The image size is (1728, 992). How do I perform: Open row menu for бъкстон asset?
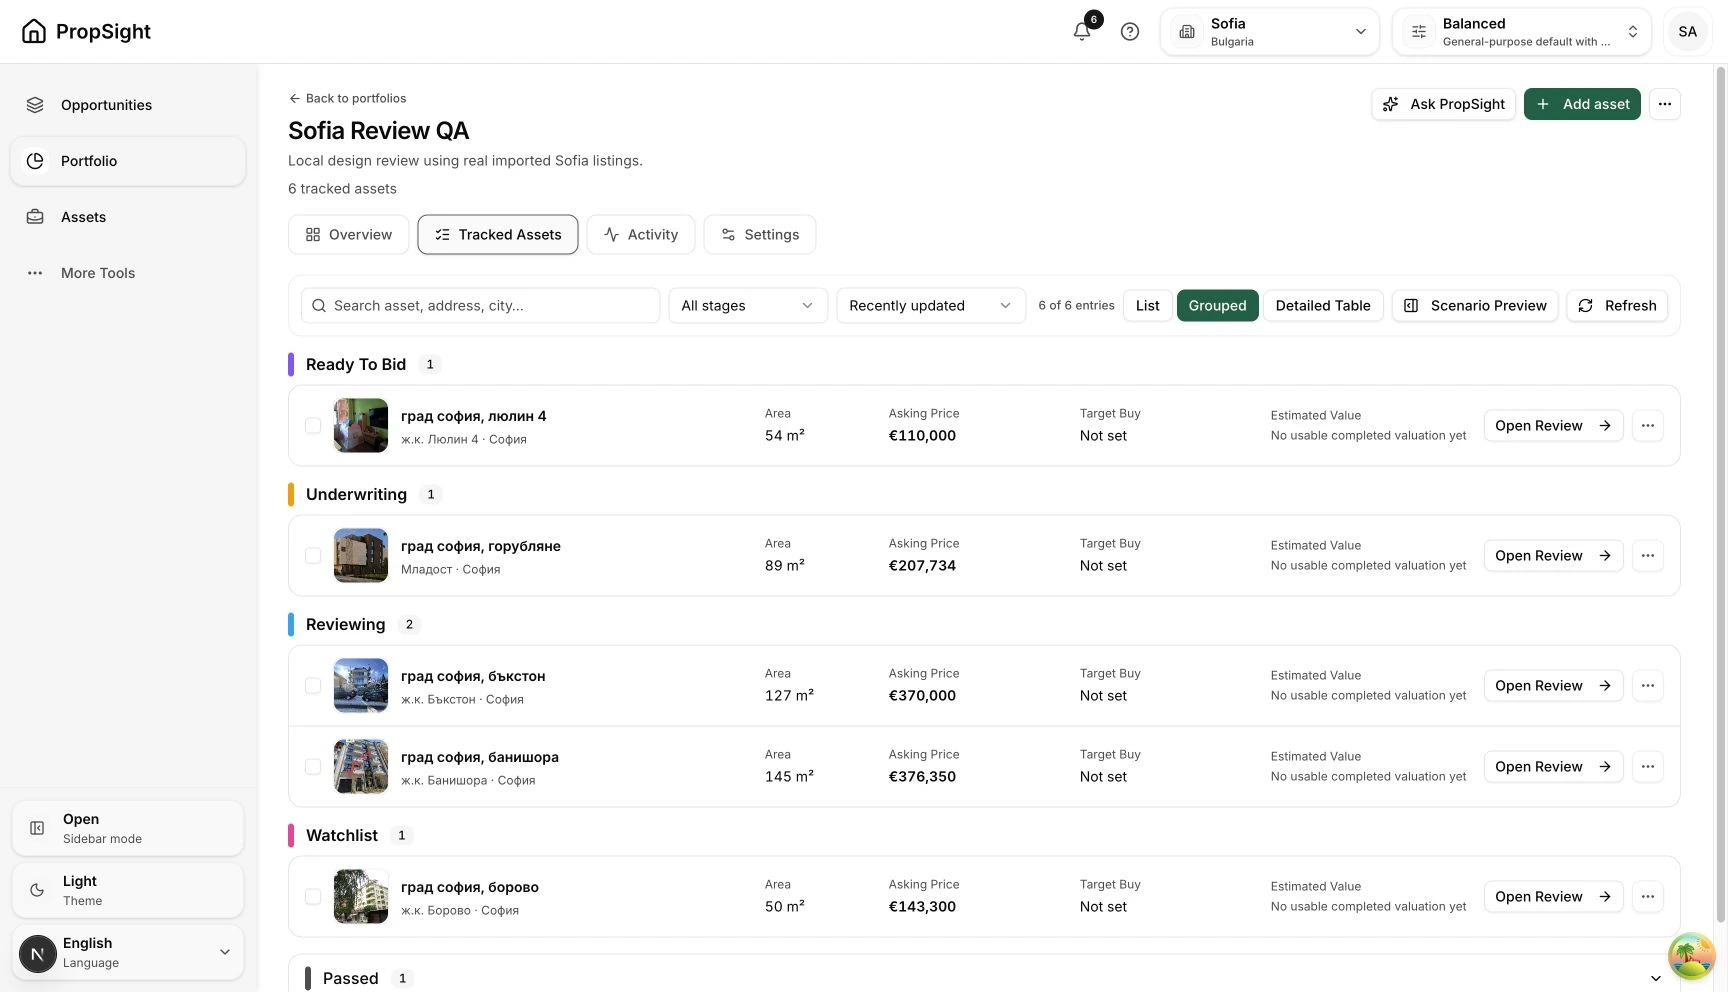1647,686
